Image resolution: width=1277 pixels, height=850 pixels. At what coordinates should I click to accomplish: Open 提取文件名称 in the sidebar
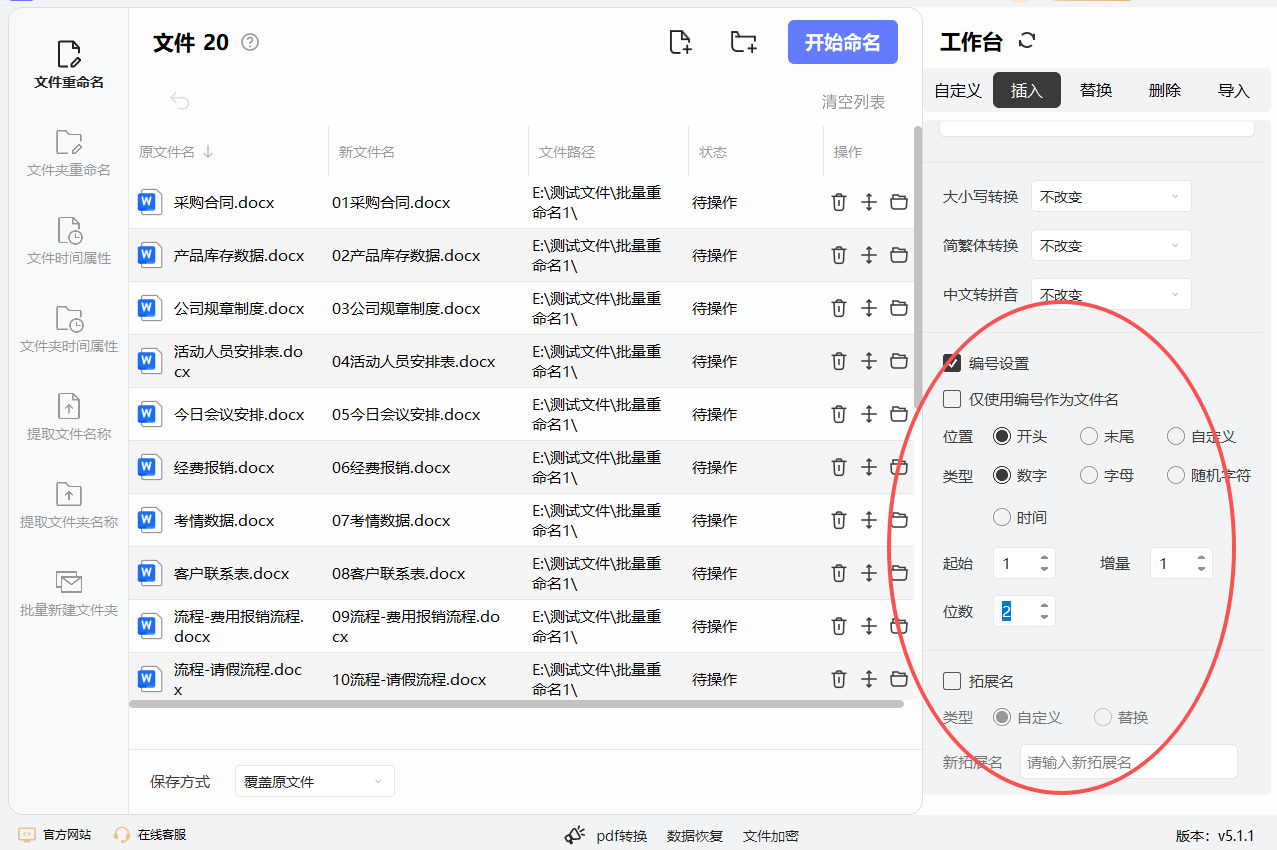pos(69,417)
